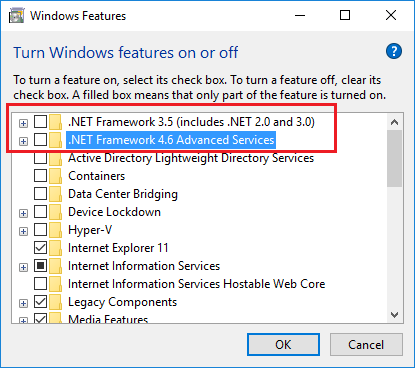The width and height of the screenshot is (415, 368).
Task: Uncheck the Internet Explorer 11 checkbox
Action: [x=40, y=248]
